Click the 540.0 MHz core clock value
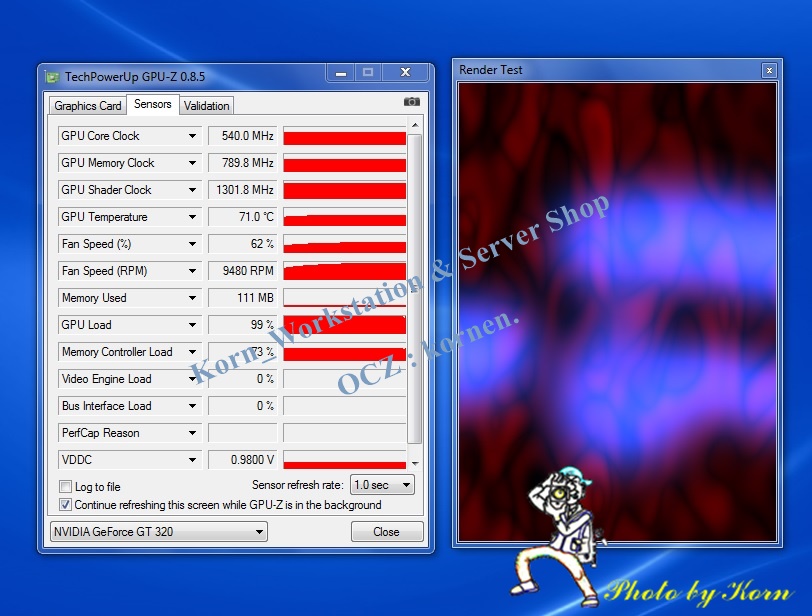The width and height of the screenshot is (812, 616). coord(243,136)
